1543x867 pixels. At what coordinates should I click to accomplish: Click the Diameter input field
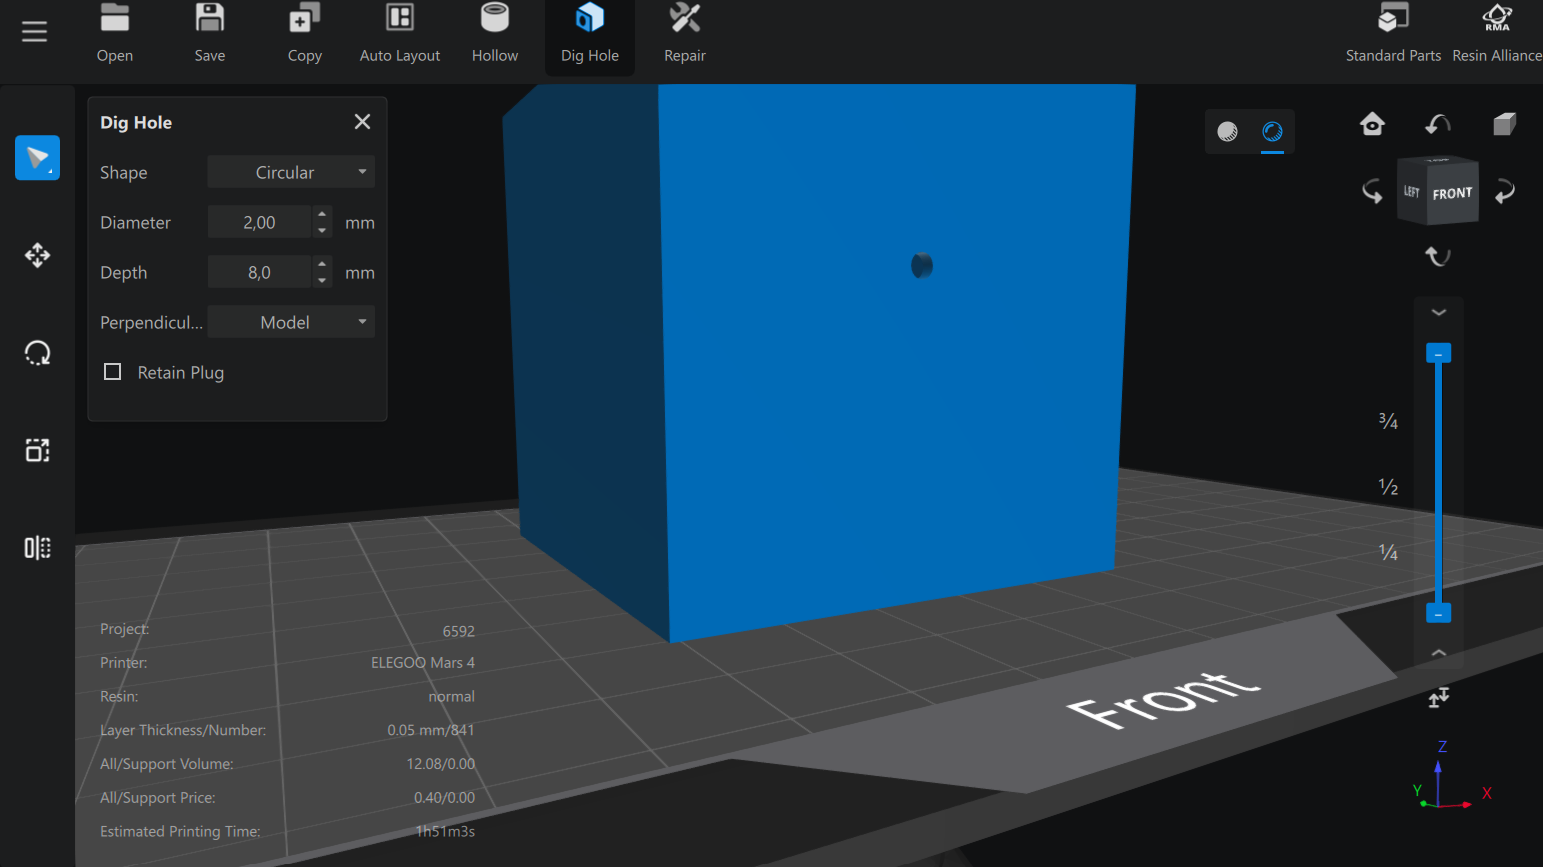[259, 222]
